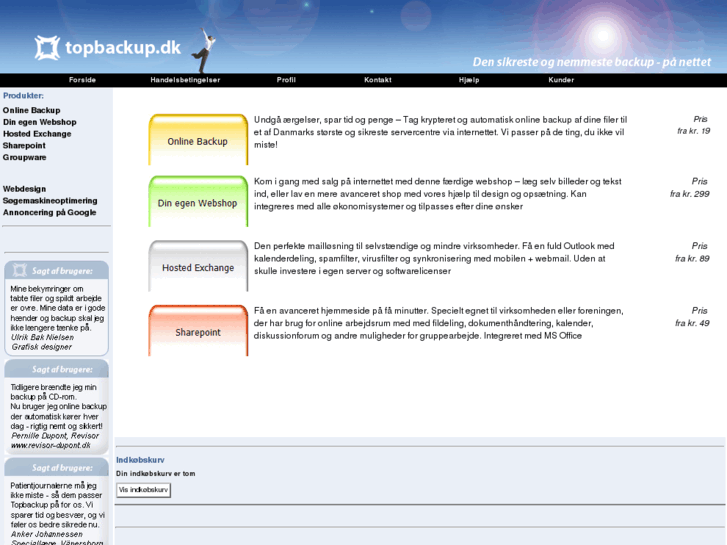Click the Ulrik Bak Nielsen name

click(x=42, y=337)
